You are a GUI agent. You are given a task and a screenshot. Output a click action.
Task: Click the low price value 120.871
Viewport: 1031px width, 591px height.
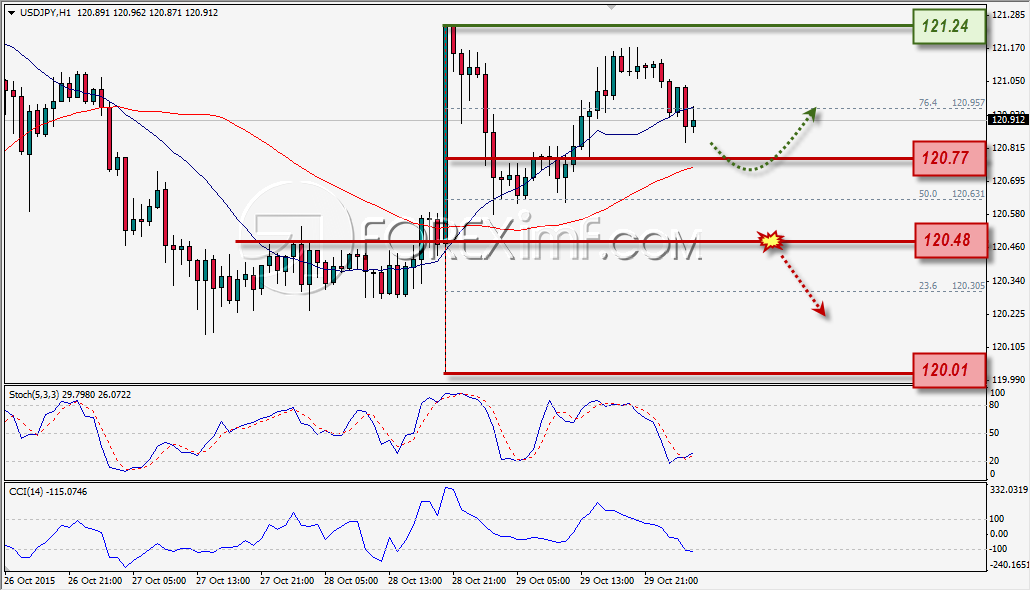(x=165, y=12)
